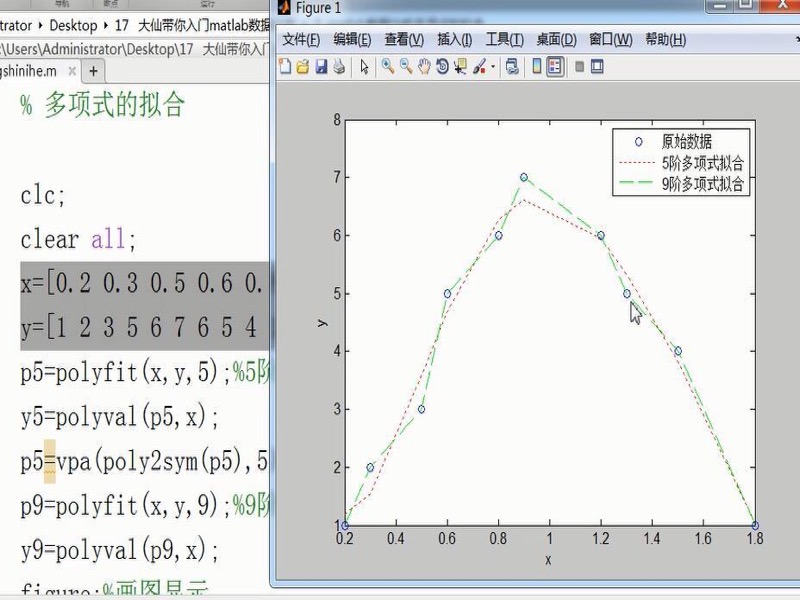The height and width of the screenshot is (600, 800).
Task: Click the line y9=polyval(p9,x);
Action: 119,550
